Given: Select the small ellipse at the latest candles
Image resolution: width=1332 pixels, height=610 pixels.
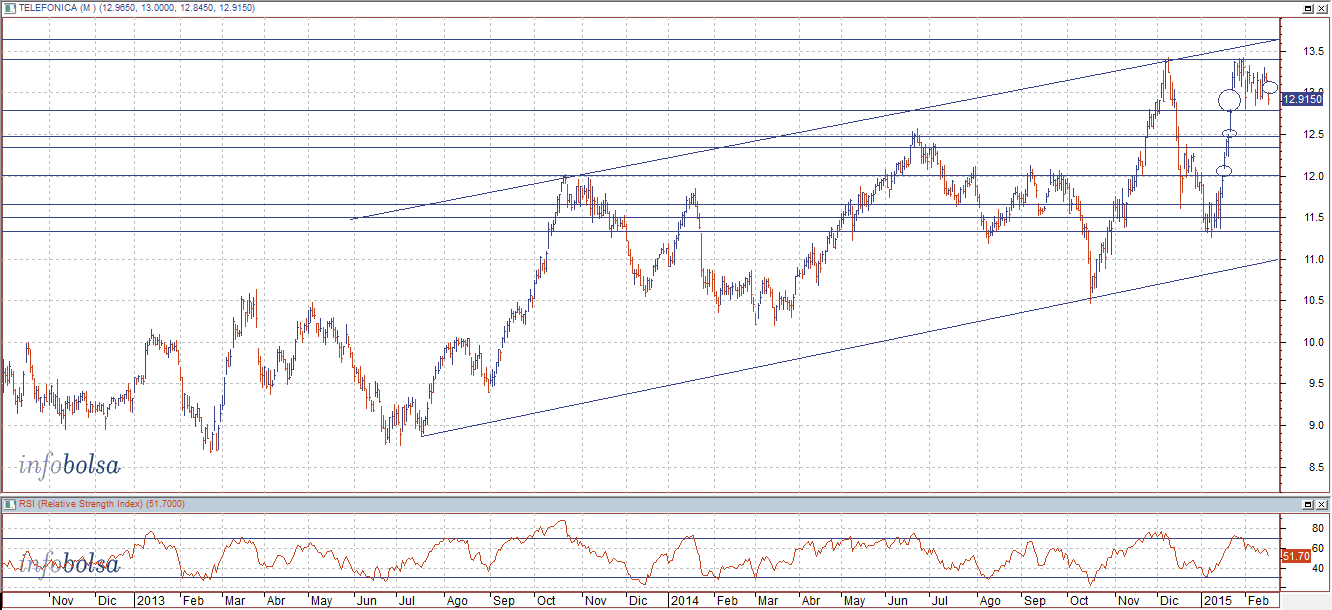Looking at the screenshot, I should point(1270,88).
